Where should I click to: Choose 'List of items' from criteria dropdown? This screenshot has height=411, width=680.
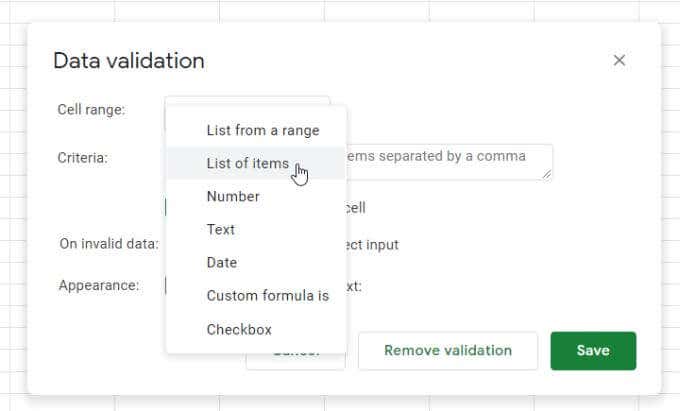[x=247, y=163]
